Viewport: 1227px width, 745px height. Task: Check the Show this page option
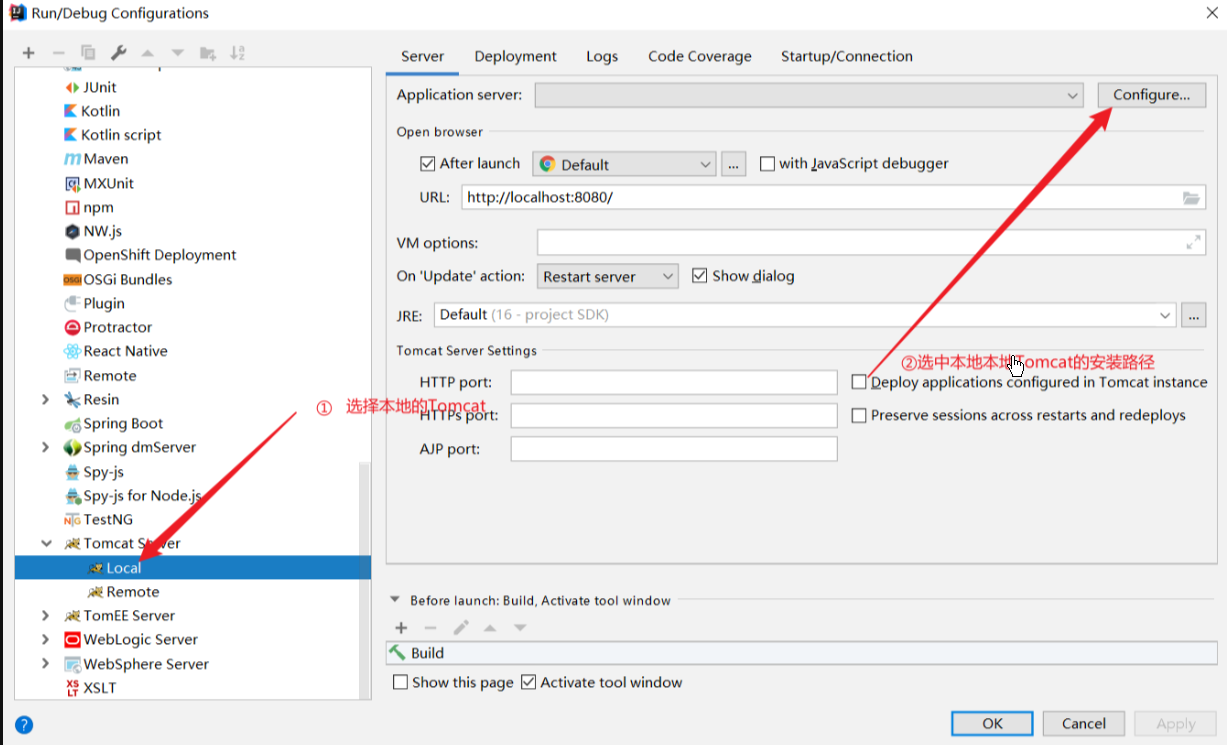[x=401, y=682]
